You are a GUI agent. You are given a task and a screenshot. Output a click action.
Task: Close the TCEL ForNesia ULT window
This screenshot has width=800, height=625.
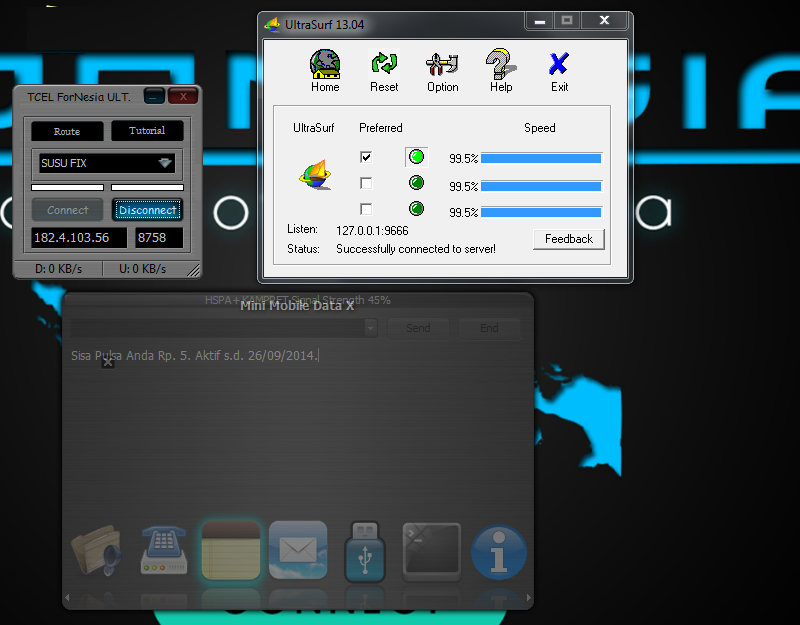point(183,96)
